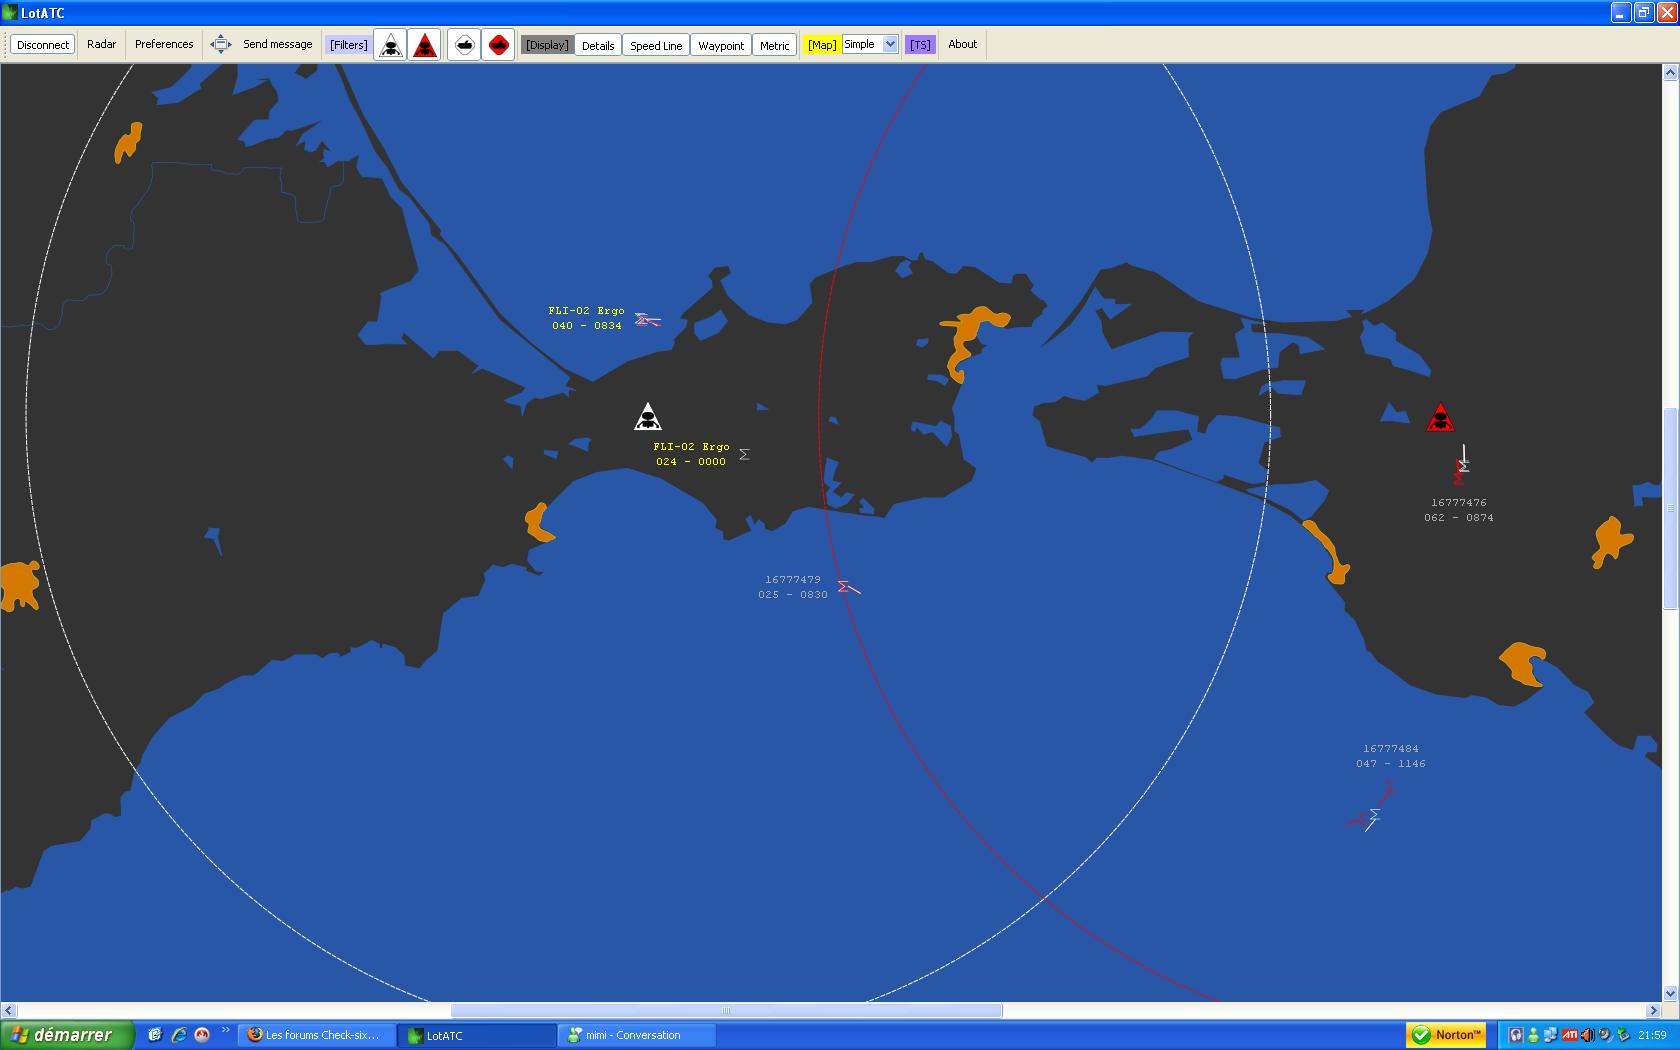Toggle the red enemy ship filter icon
Image resolution: width=1680 pixels, height=1050 pixels.
point(498,45)
